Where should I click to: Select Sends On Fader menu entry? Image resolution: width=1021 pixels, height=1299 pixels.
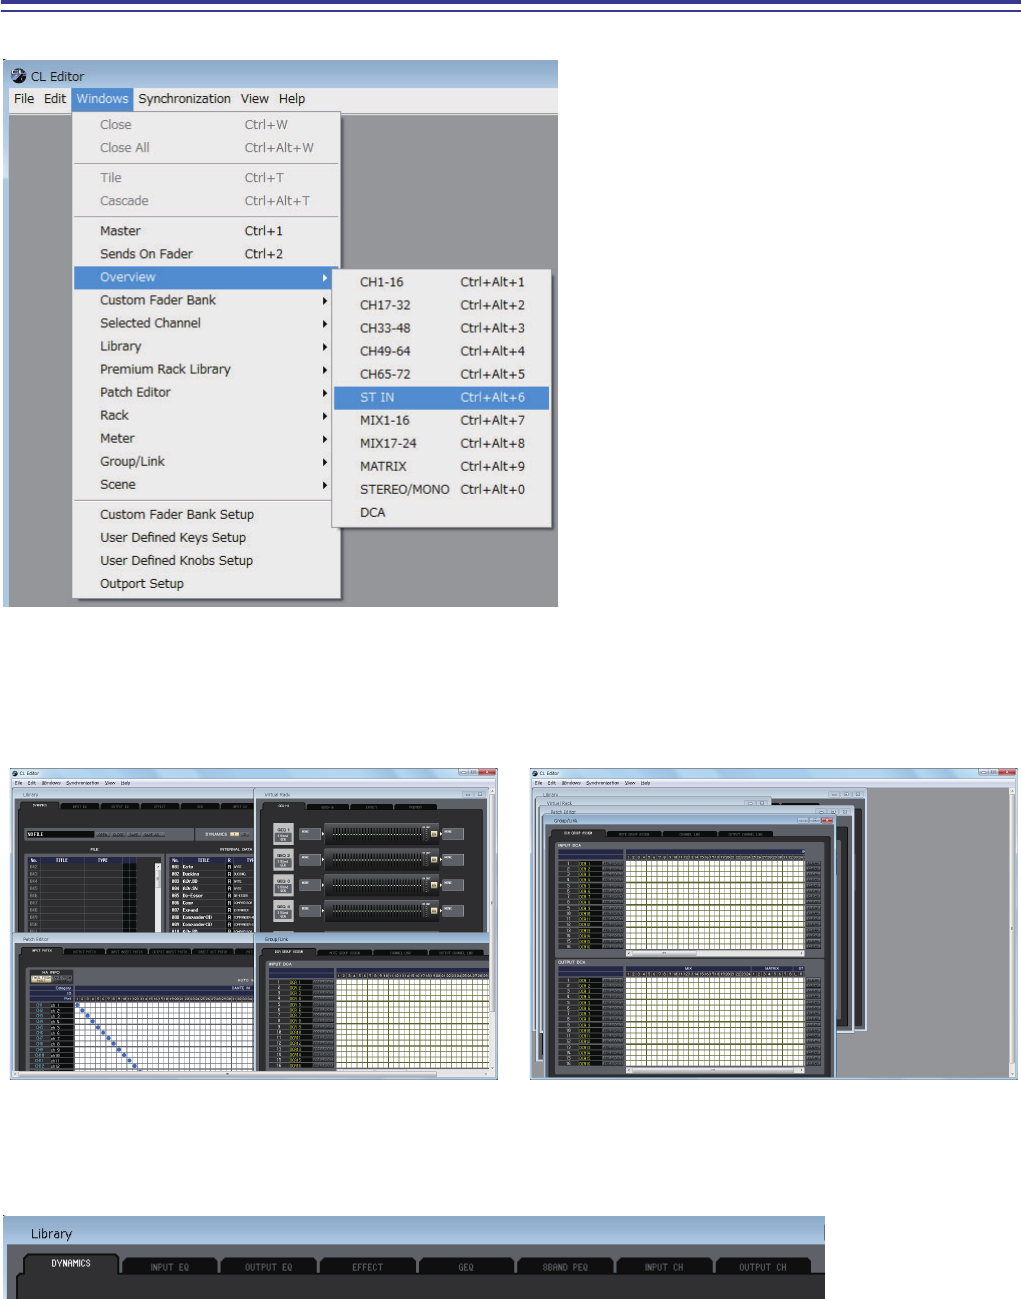tap(206, 254)
